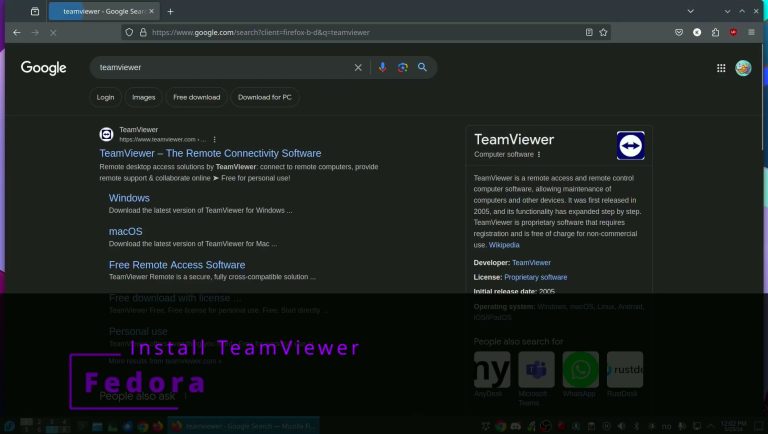The height and width of the screenshot is (434, 768).
Task: Open the Firefox hamburger menu
Action: click(751, 32)
